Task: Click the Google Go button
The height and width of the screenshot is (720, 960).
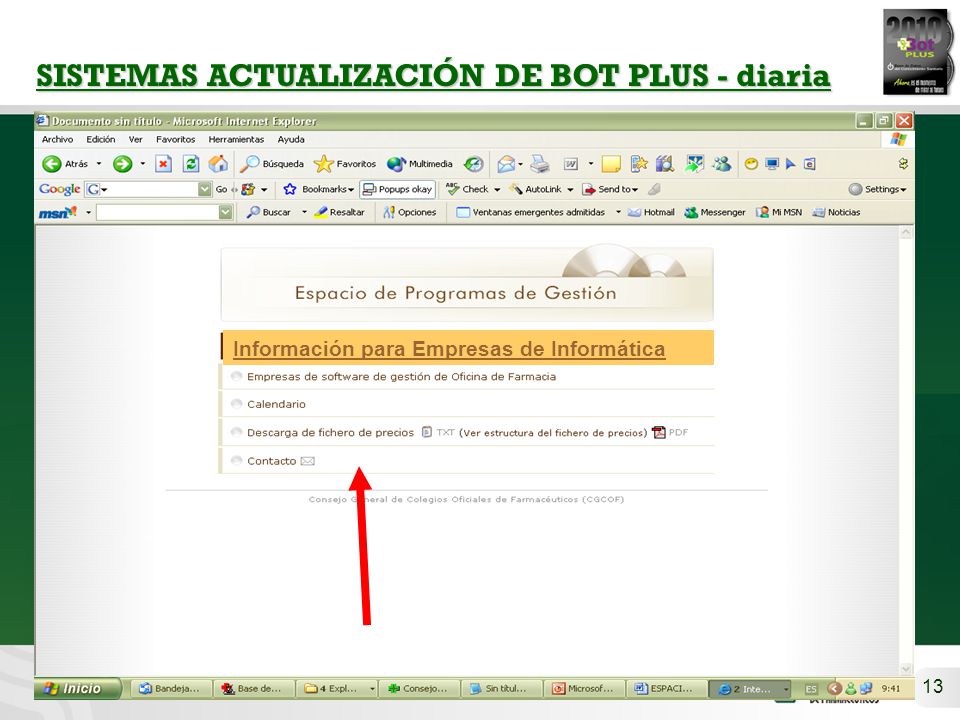Action: [221, 190]
